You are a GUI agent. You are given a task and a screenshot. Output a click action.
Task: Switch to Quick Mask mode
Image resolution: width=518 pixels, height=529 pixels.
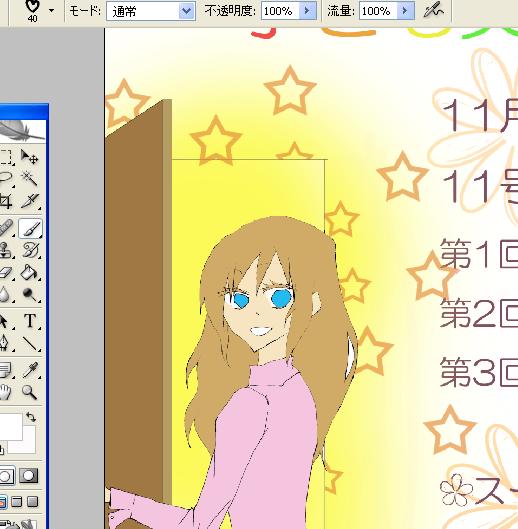(x=28, y=476)
